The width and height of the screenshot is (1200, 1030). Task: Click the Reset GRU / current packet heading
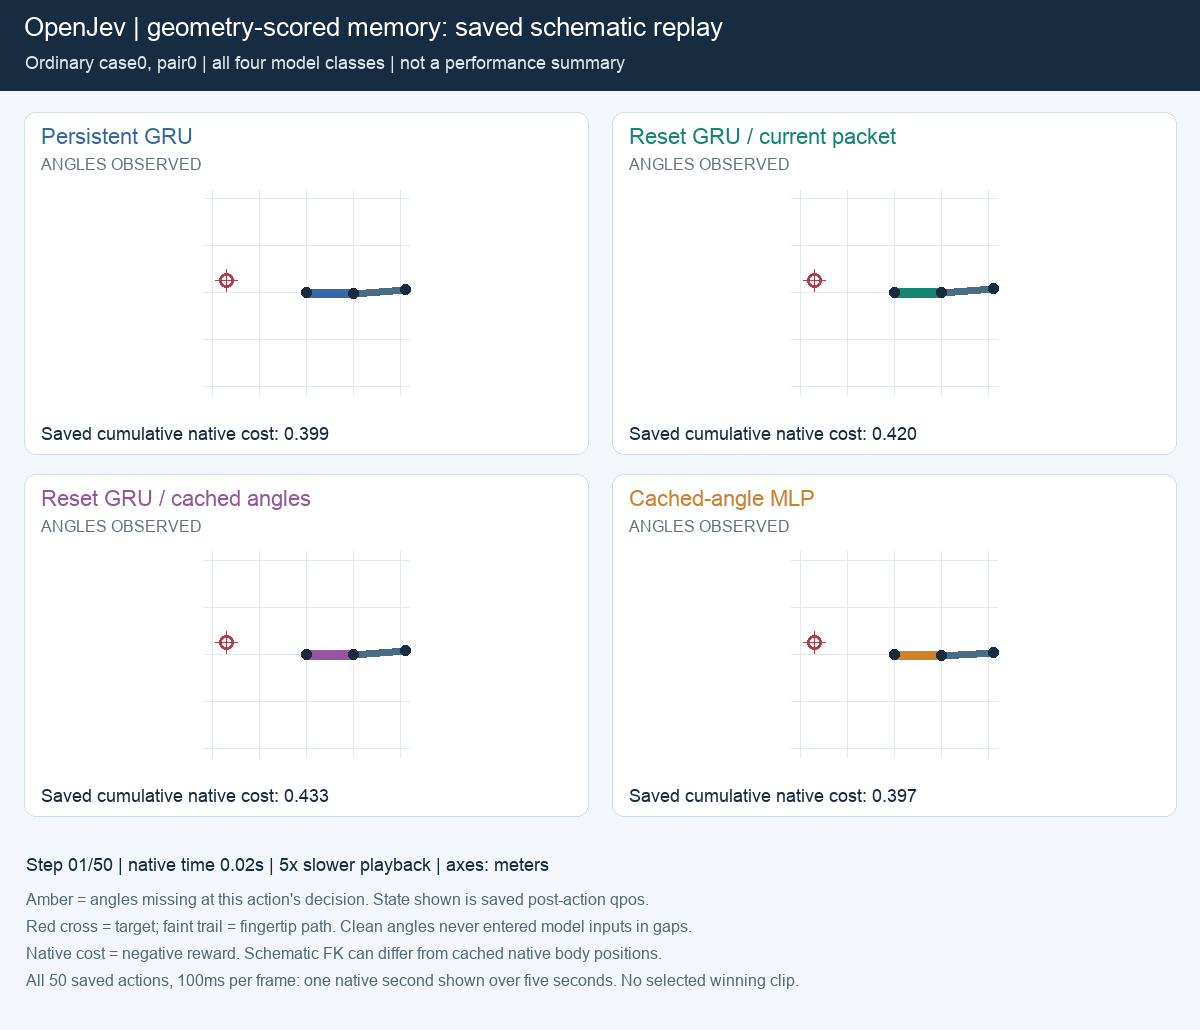click(762, 137)
